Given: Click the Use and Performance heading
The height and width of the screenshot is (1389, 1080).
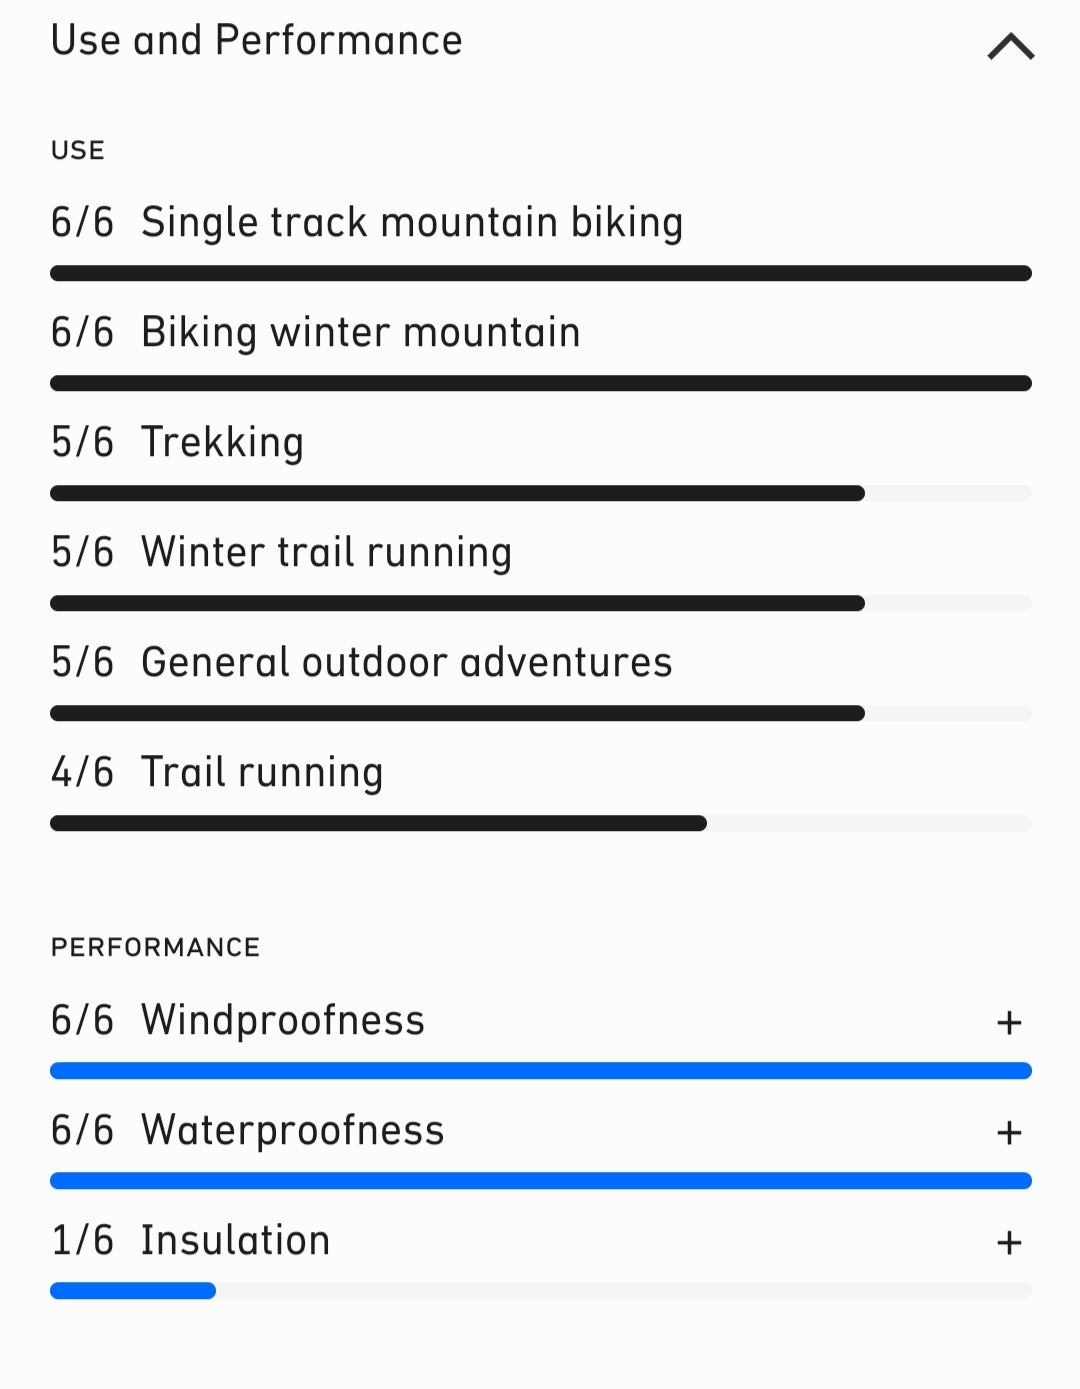Looking at the screenshot, I should coord(256,41).
